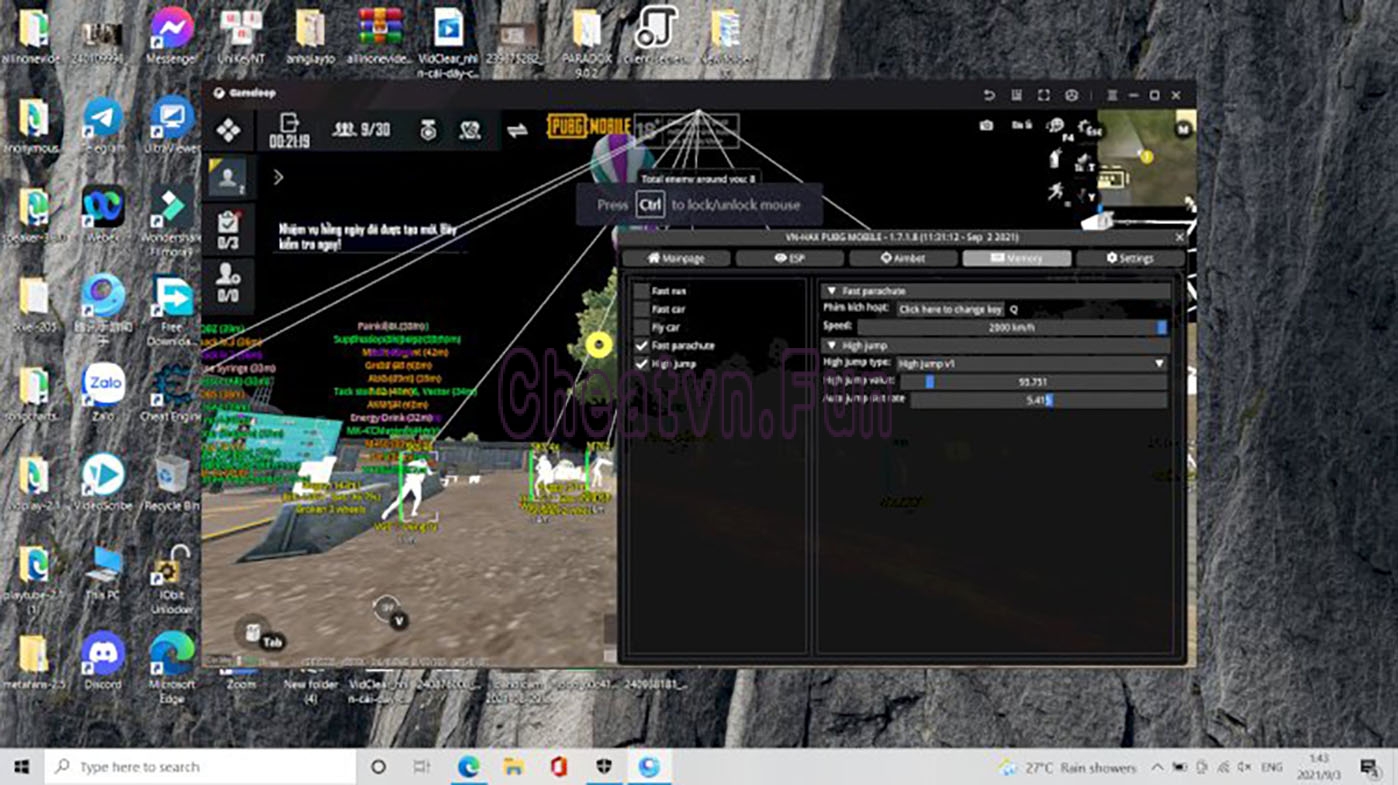
Task: Click the camera screenshot icon in game
Action: [x=986, y=125]
